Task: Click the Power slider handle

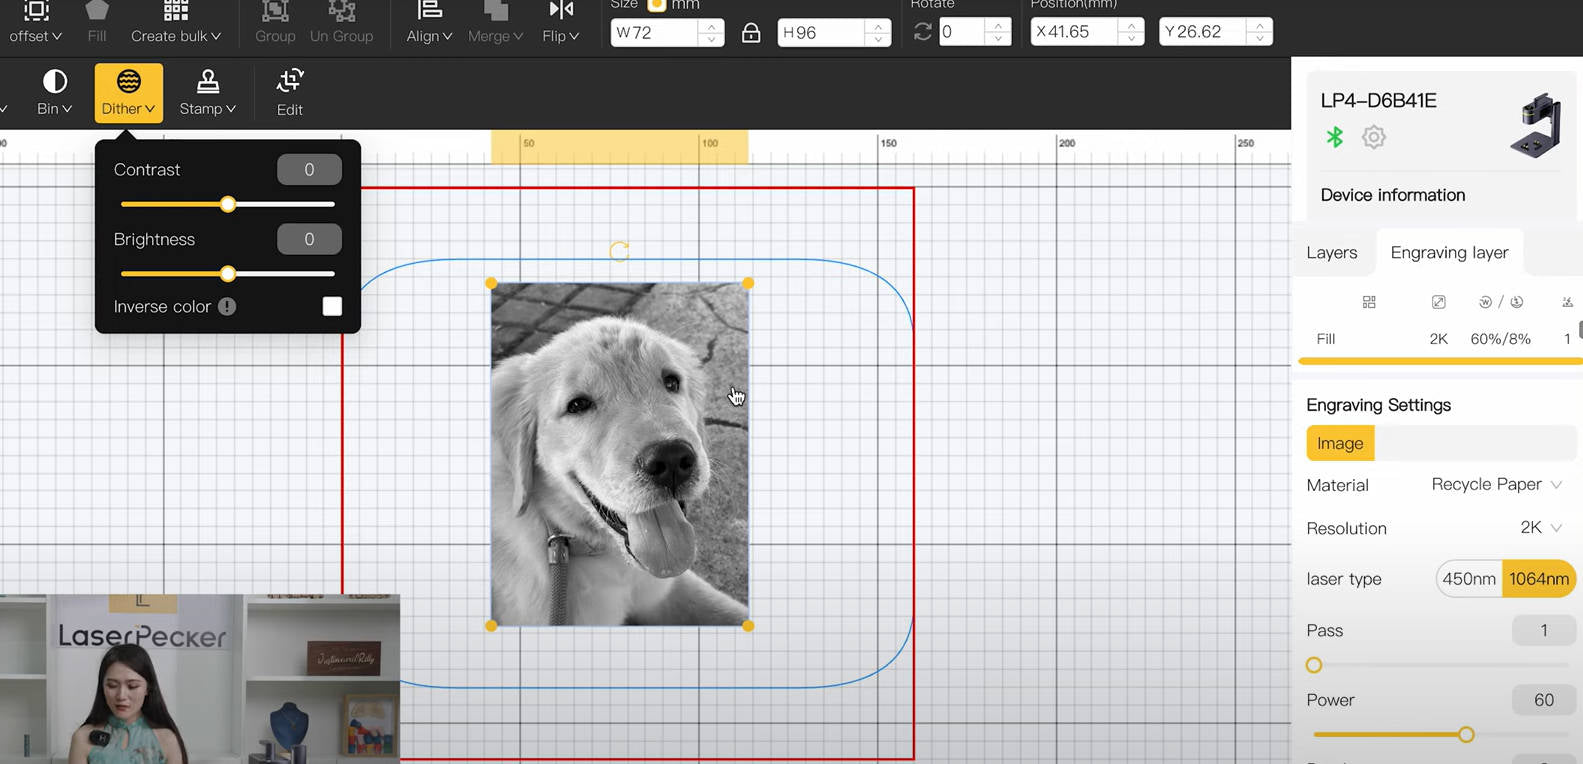Action: tap(1466, 735)
